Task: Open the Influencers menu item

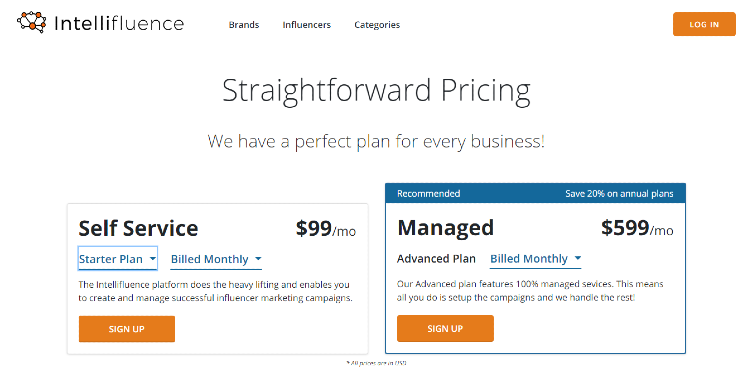Action: point(307,25)
